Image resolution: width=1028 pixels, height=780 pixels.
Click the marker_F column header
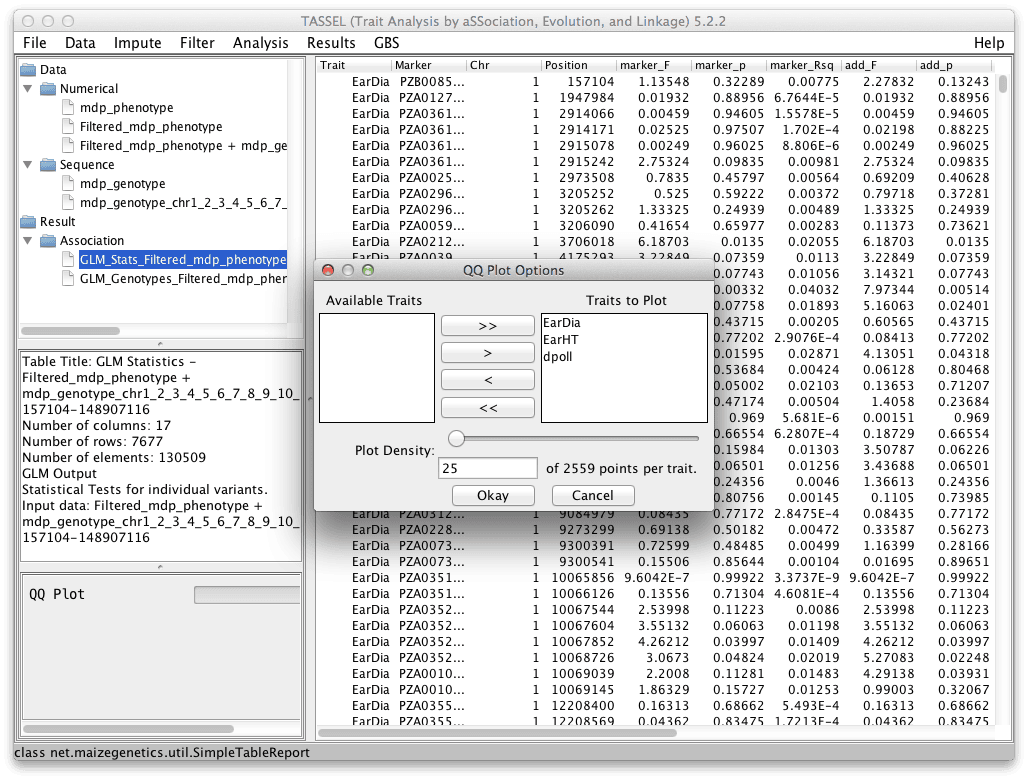coord(654,65)
